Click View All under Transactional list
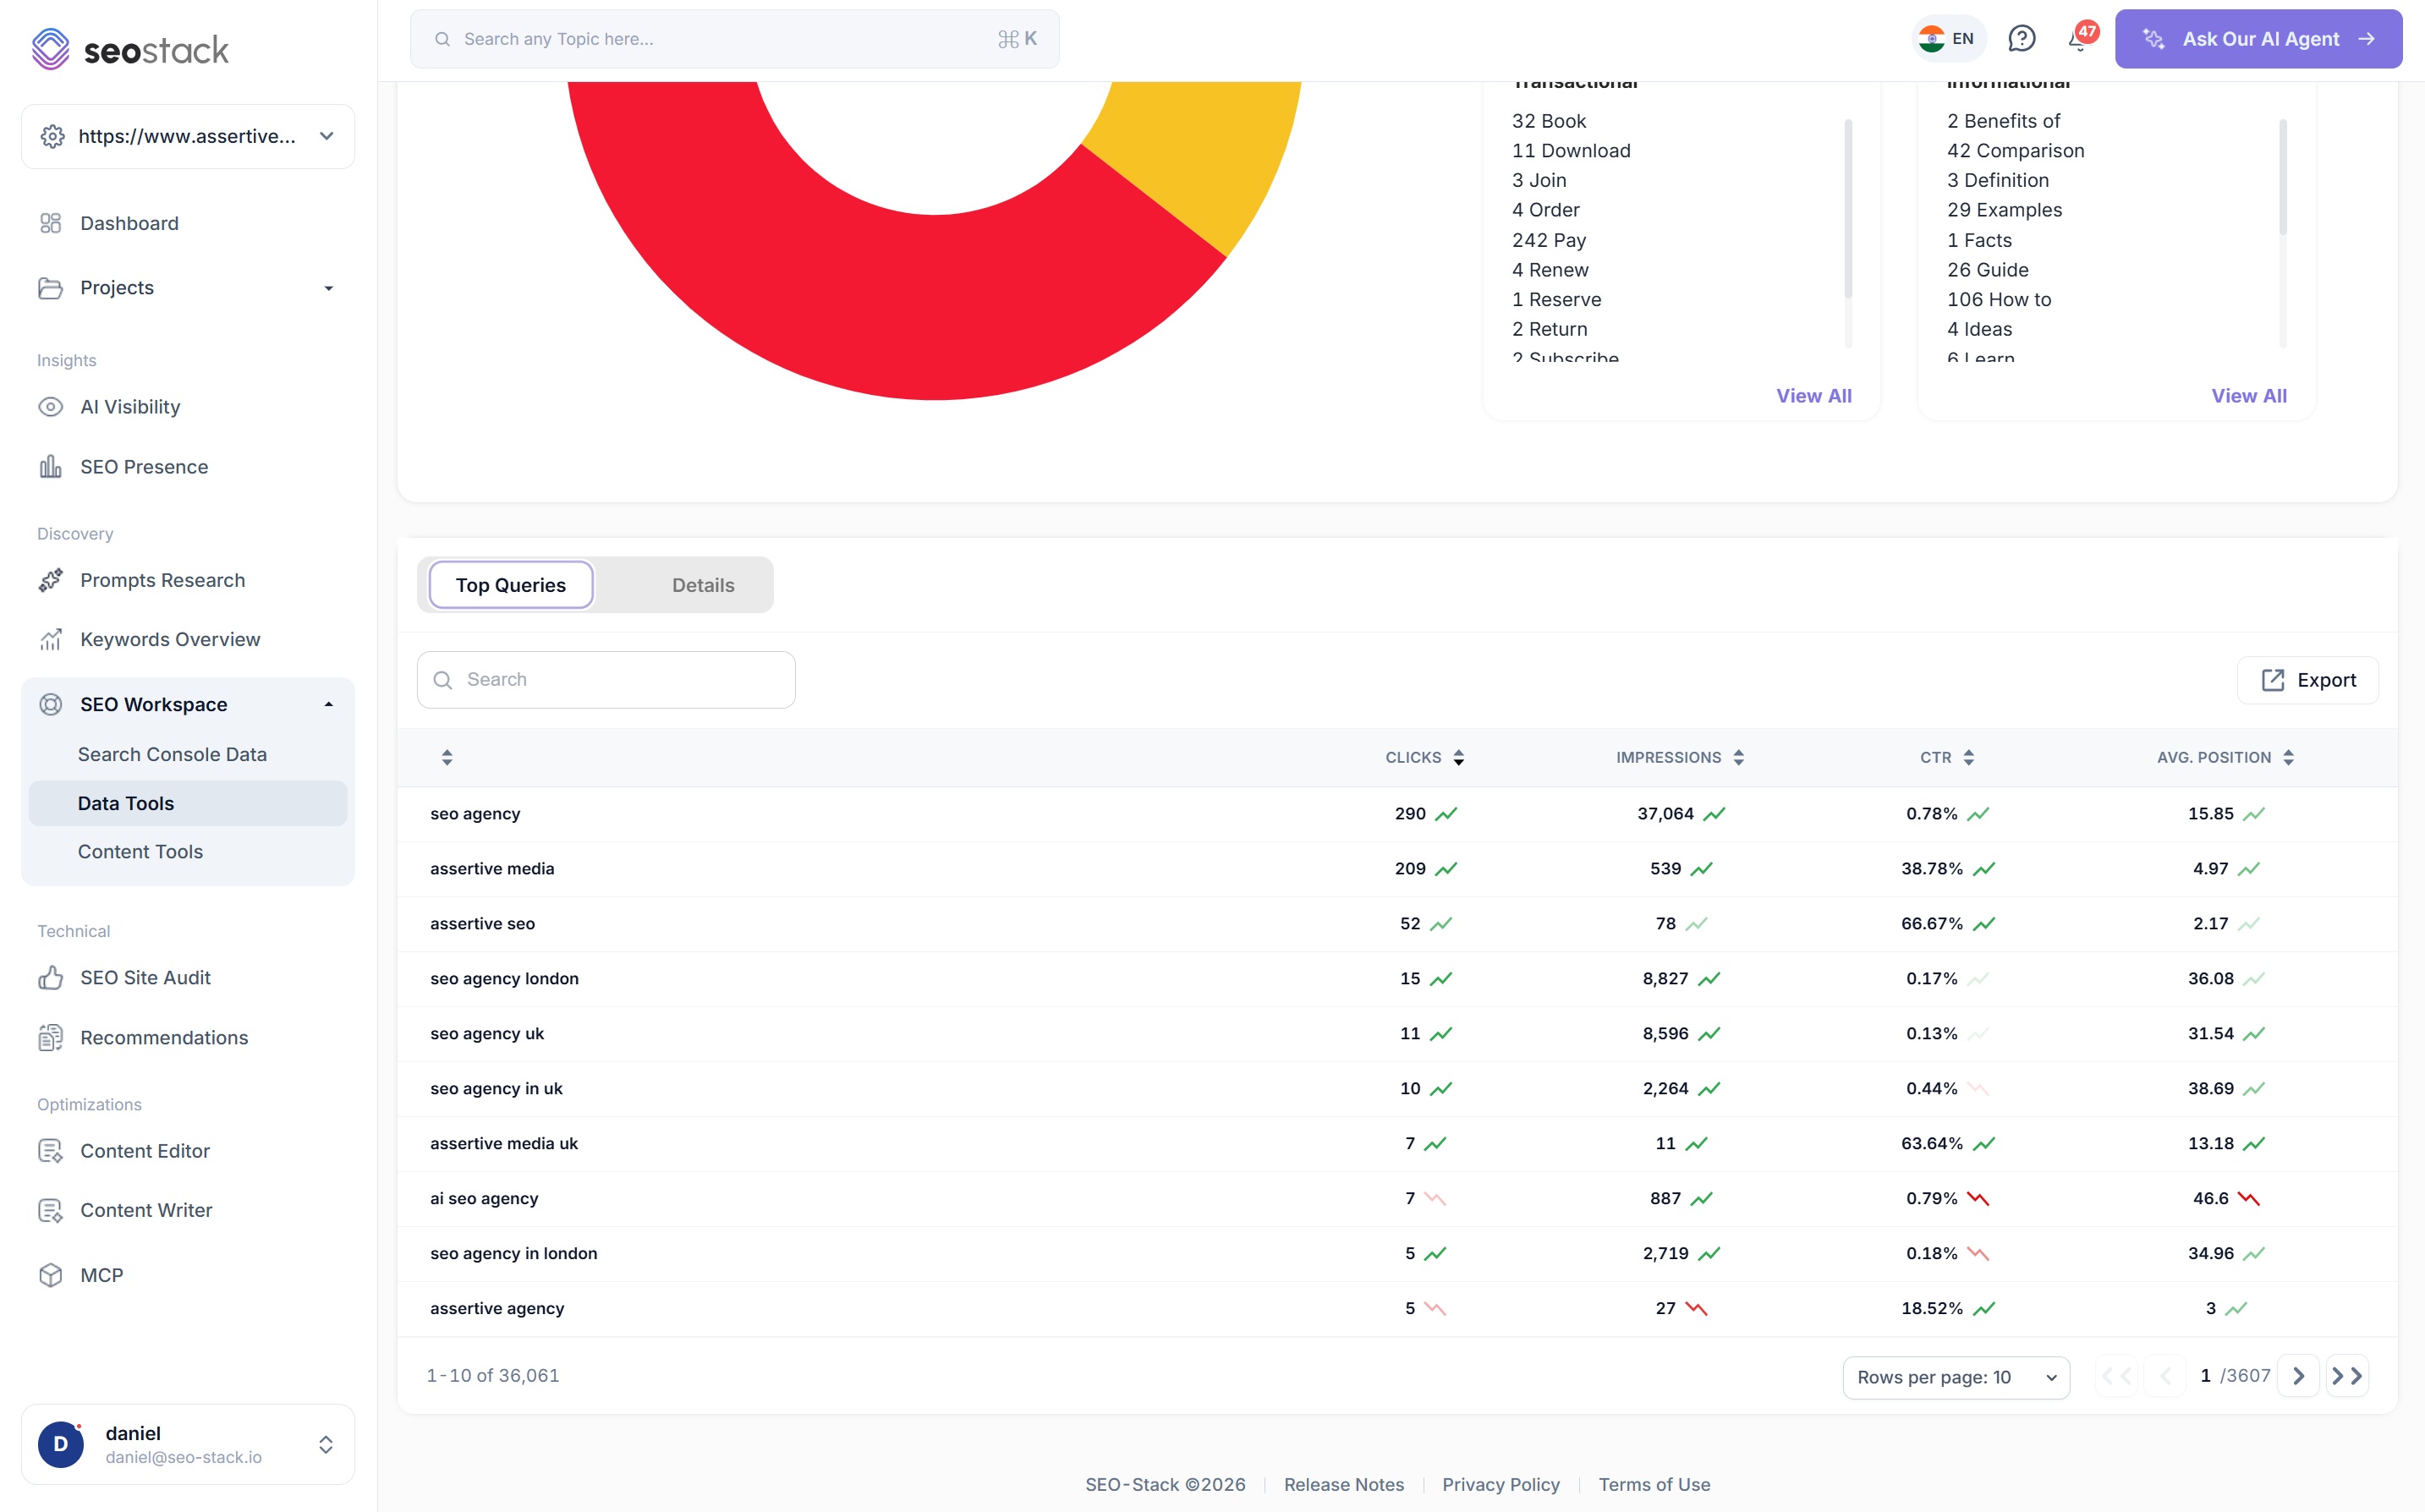This screenshot has width=2425, height=1512. point(1814,396)
